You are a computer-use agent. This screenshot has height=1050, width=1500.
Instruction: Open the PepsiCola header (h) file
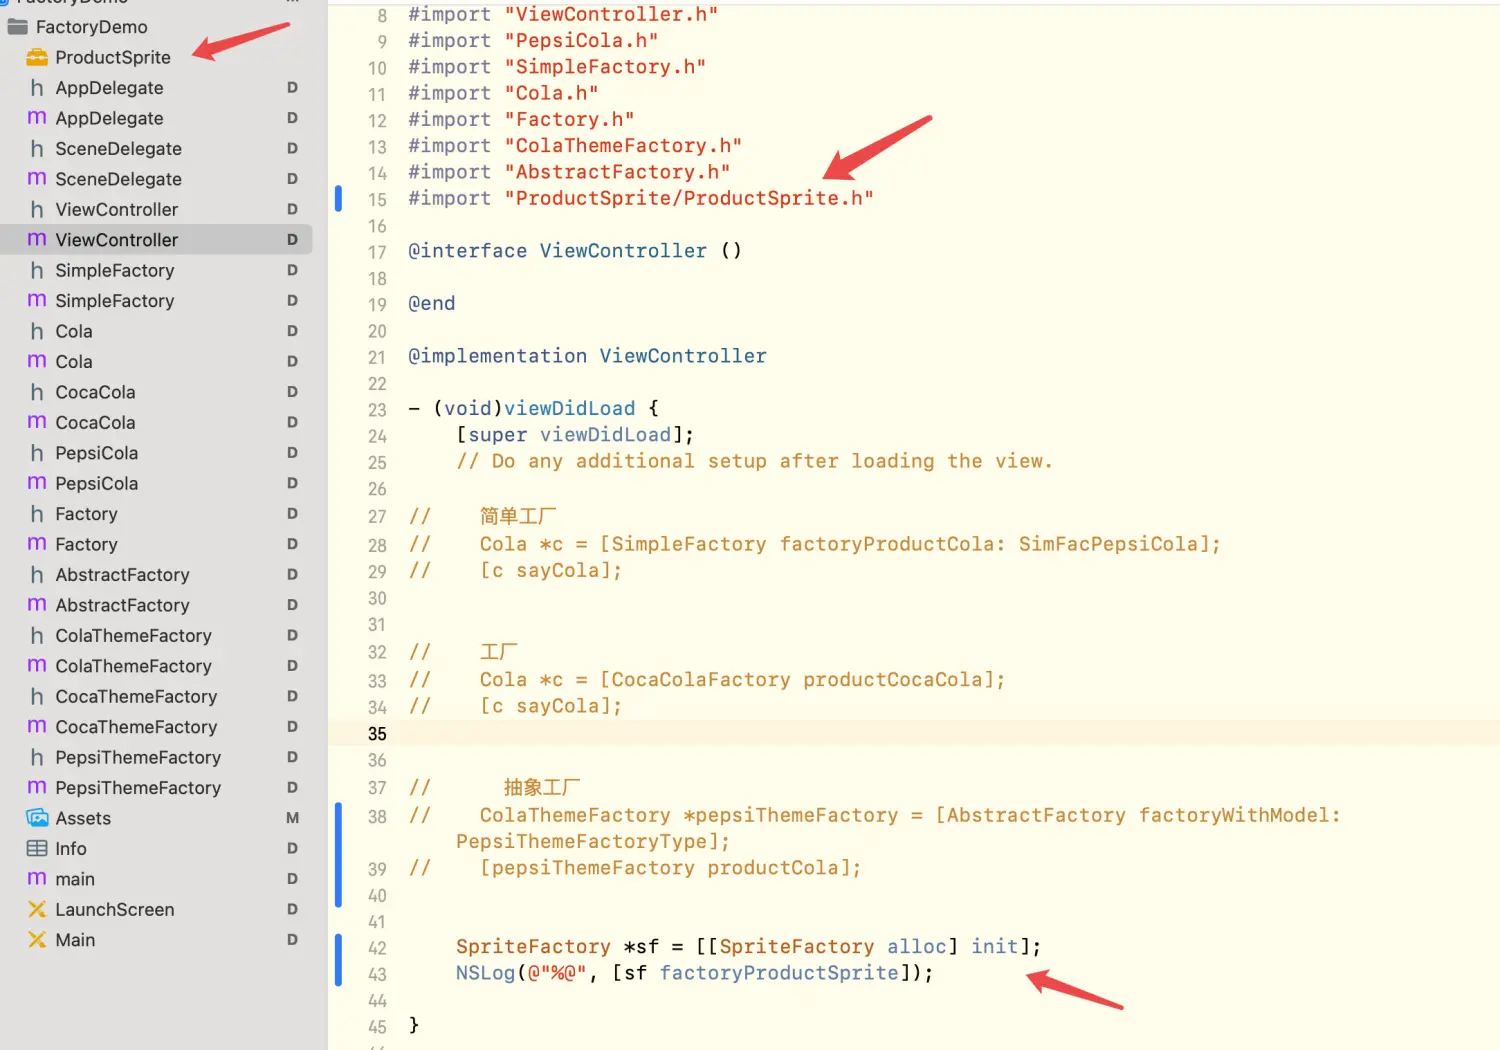coord(96,453)
